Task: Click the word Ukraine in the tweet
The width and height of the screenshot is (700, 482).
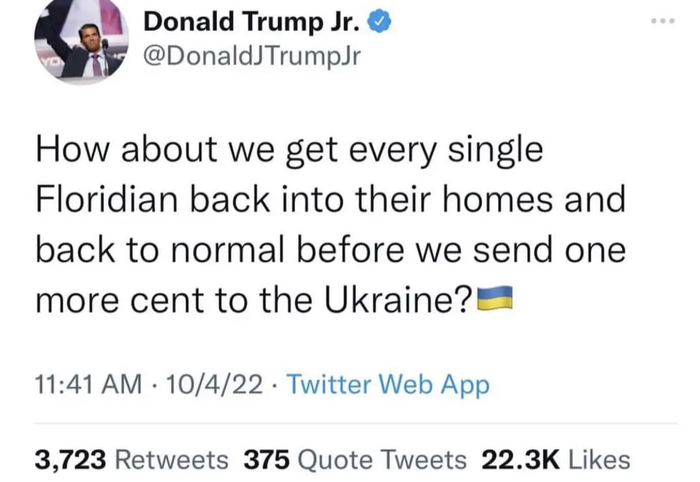Action: pos(395,297)
